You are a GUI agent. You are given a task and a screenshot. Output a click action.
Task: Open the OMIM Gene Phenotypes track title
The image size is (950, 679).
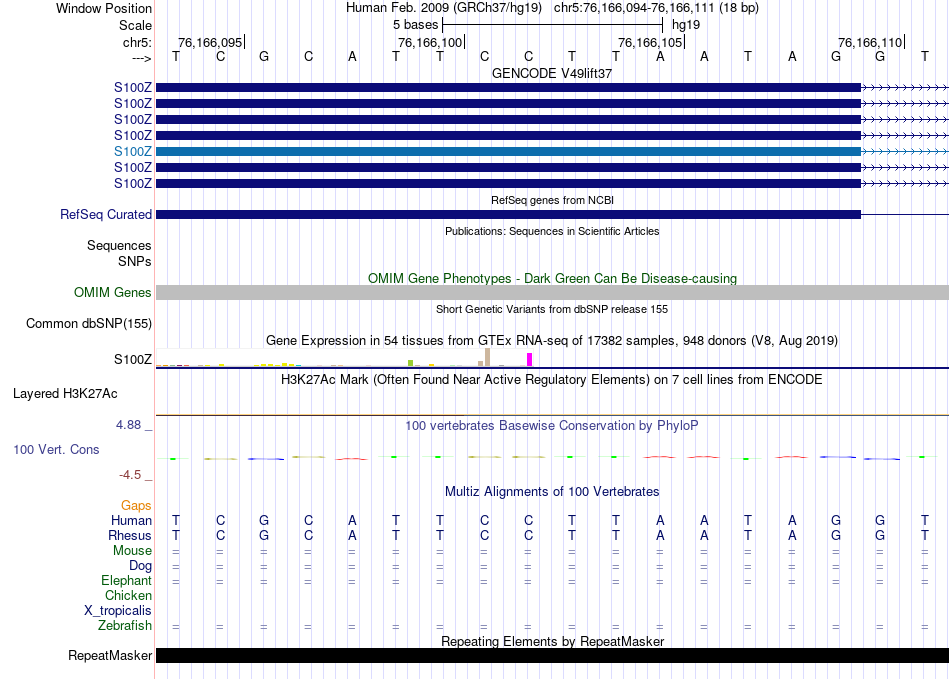pyautogui.click(x=552, y=278)
